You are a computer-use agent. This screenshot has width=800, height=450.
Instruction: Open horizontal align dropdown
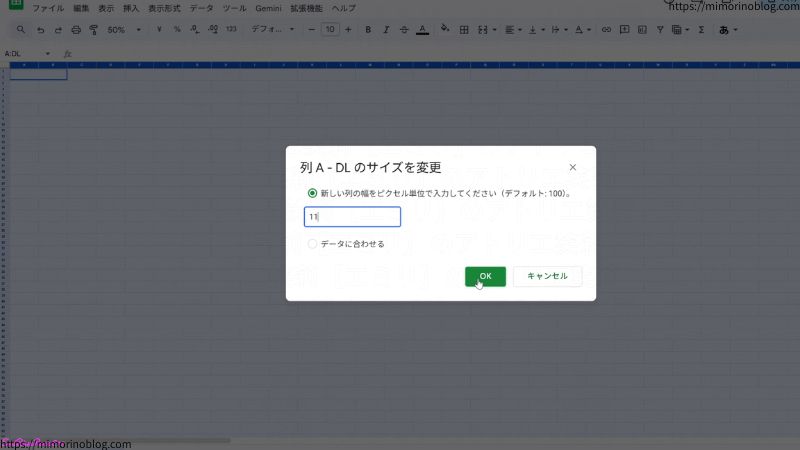[513, 30]
